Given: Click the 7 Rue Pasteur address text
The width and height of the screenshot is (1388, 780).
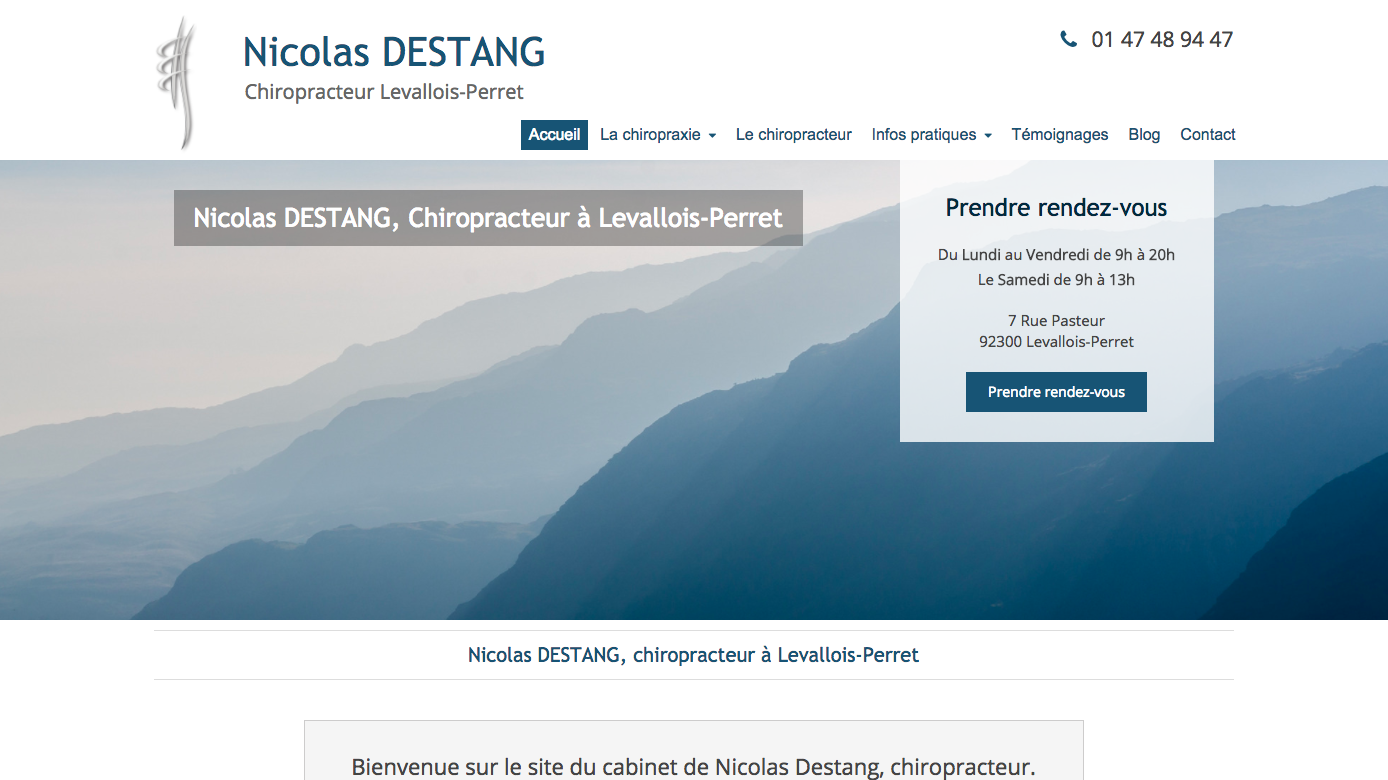Looking at the screenshot, I should (1056, 321).
